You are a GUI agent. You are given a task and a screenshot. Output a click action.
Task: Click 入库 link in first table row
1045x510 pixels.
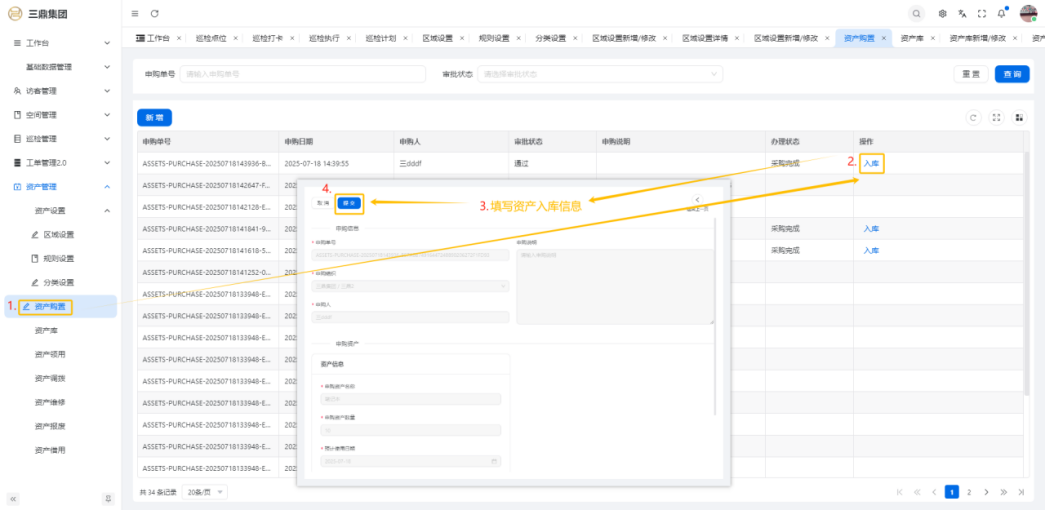pyautogui.click(x=871, y=163)
